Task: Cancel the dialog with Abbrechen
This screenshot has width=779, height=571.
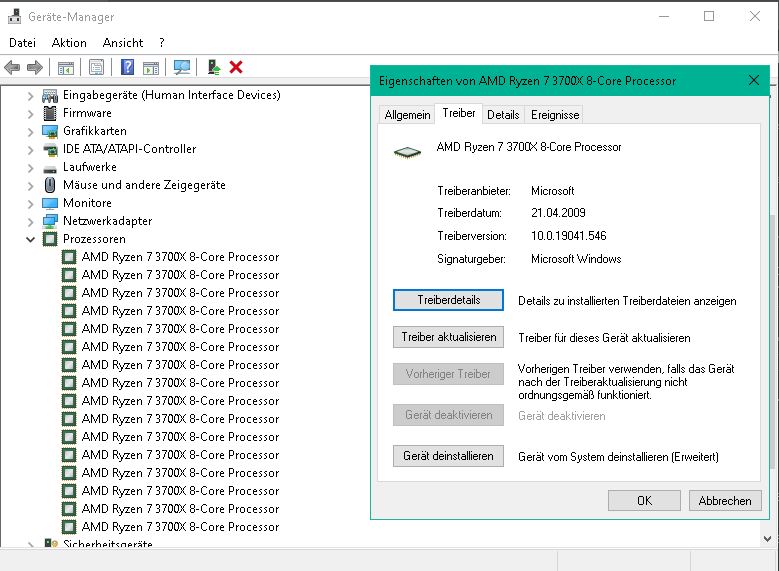Action: click(x=725, y=500)
